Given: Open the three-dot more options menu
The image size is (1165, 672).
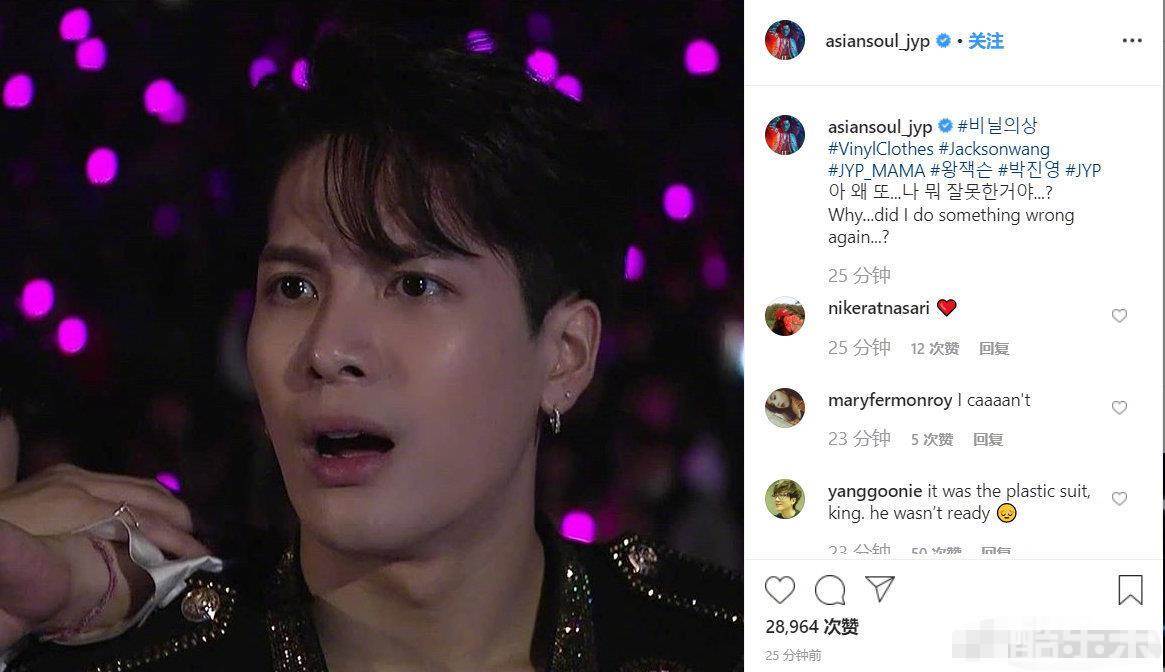Looking at the screenshot, I should 1132,41.
